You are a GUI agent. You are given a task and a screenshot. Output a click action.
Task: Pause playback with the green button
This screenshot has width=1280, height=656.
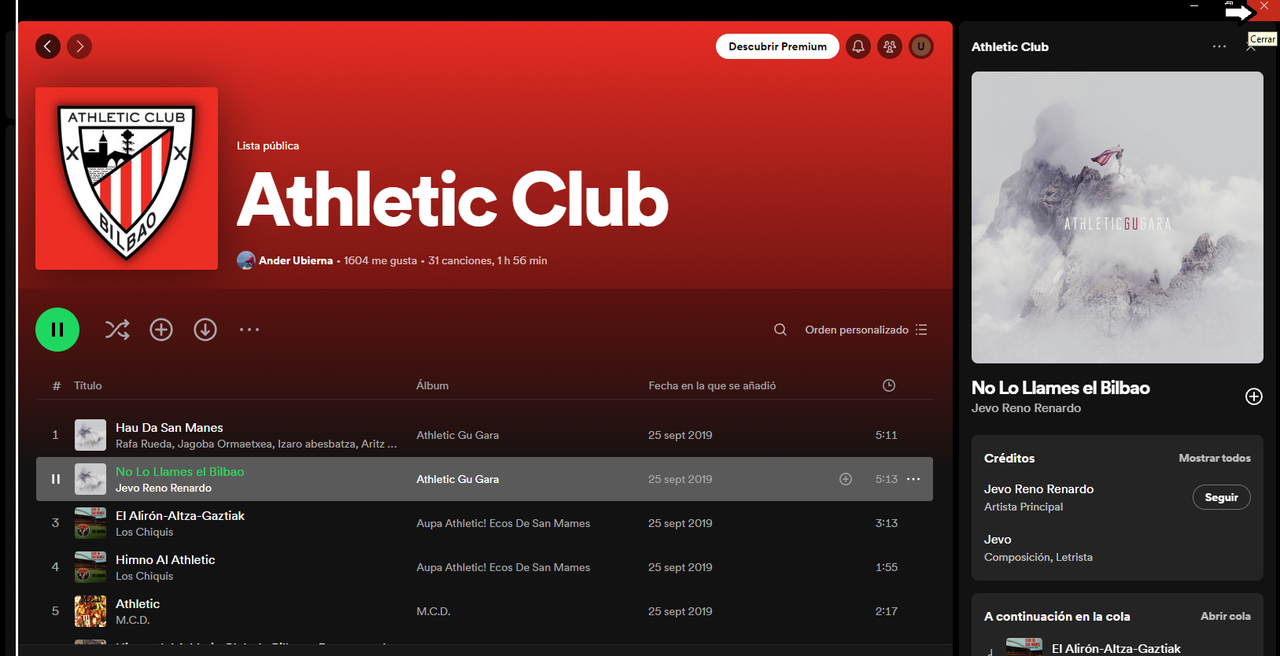pyautogui.click(x=57, y=329)
